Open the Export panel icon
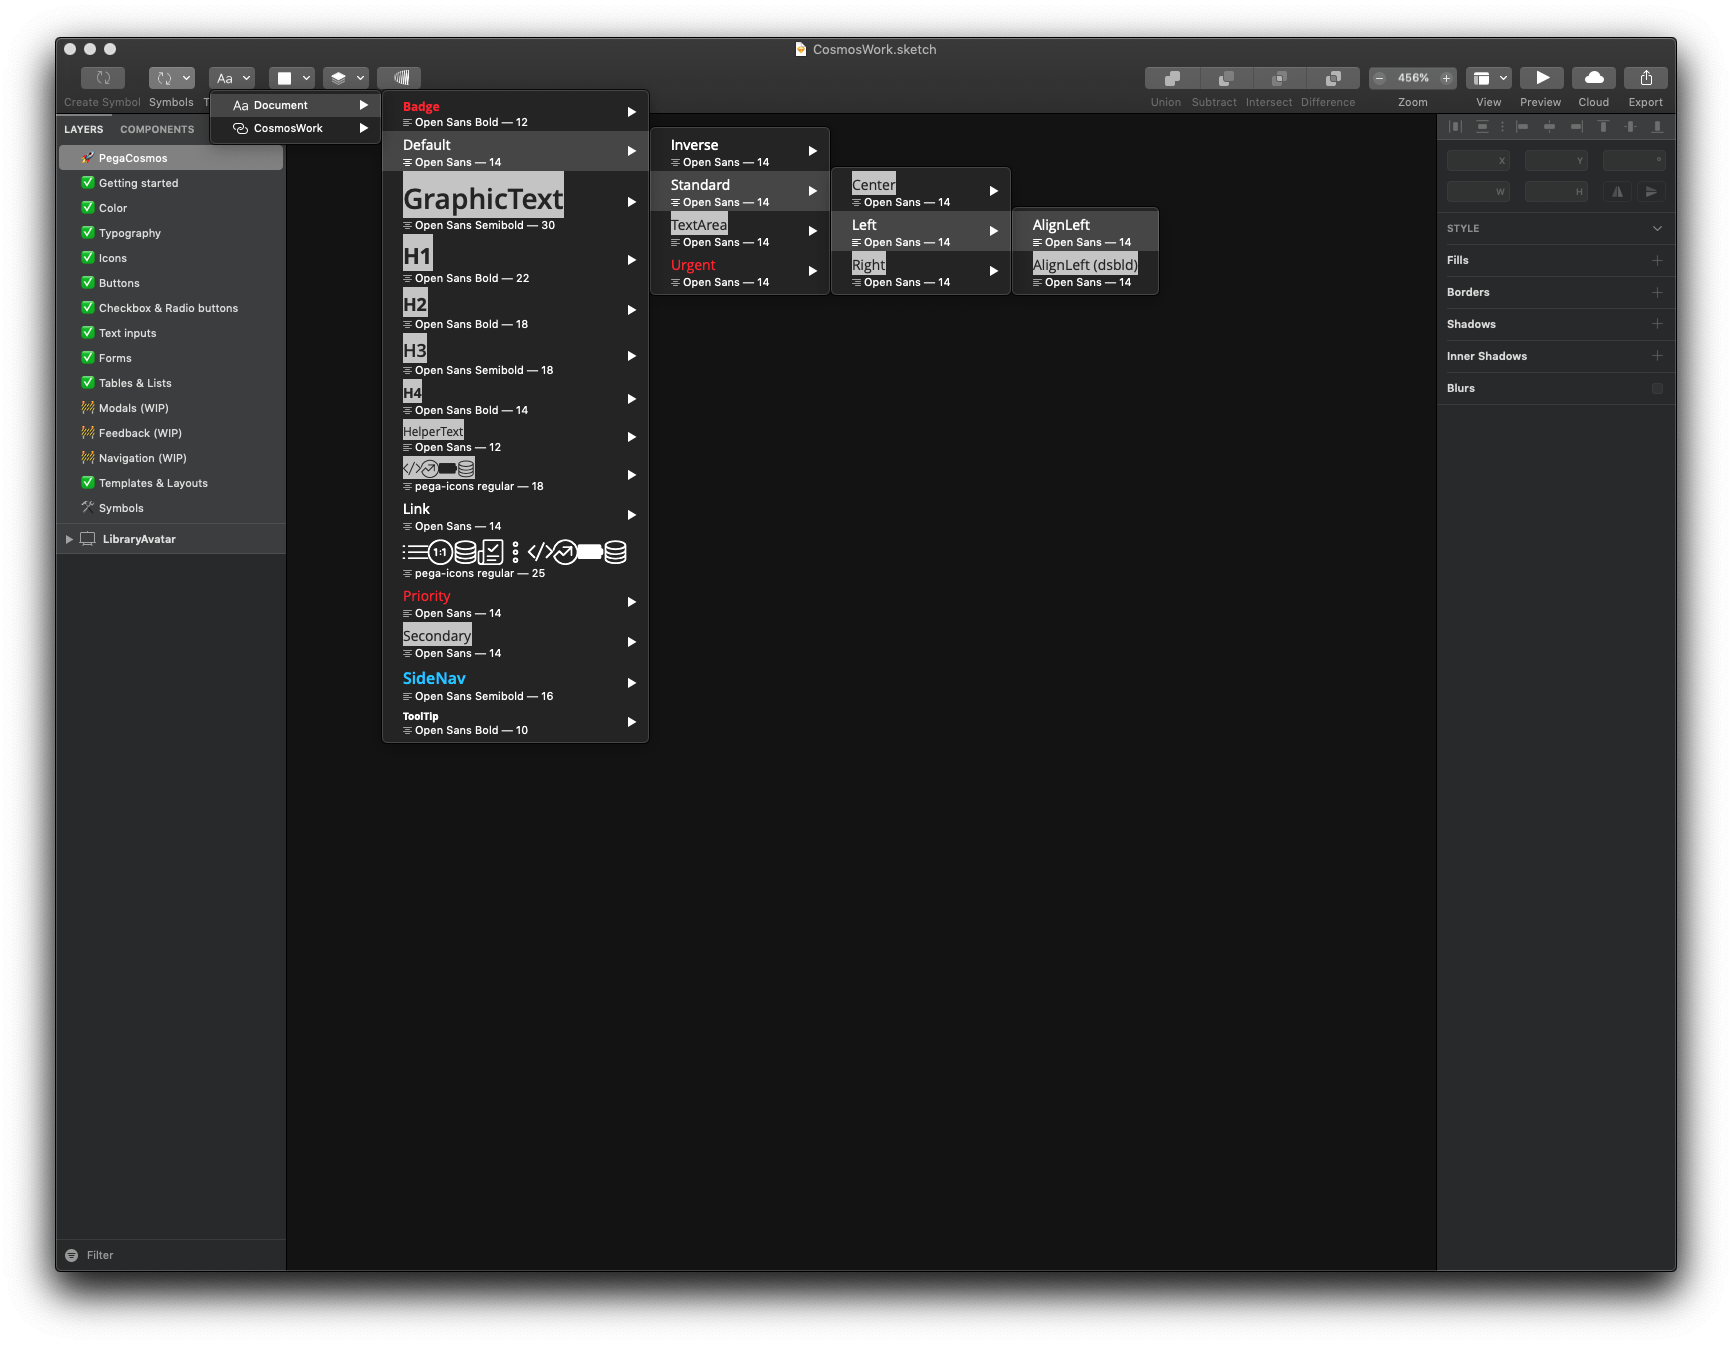1732x1345 pixels. [1645, 77]
